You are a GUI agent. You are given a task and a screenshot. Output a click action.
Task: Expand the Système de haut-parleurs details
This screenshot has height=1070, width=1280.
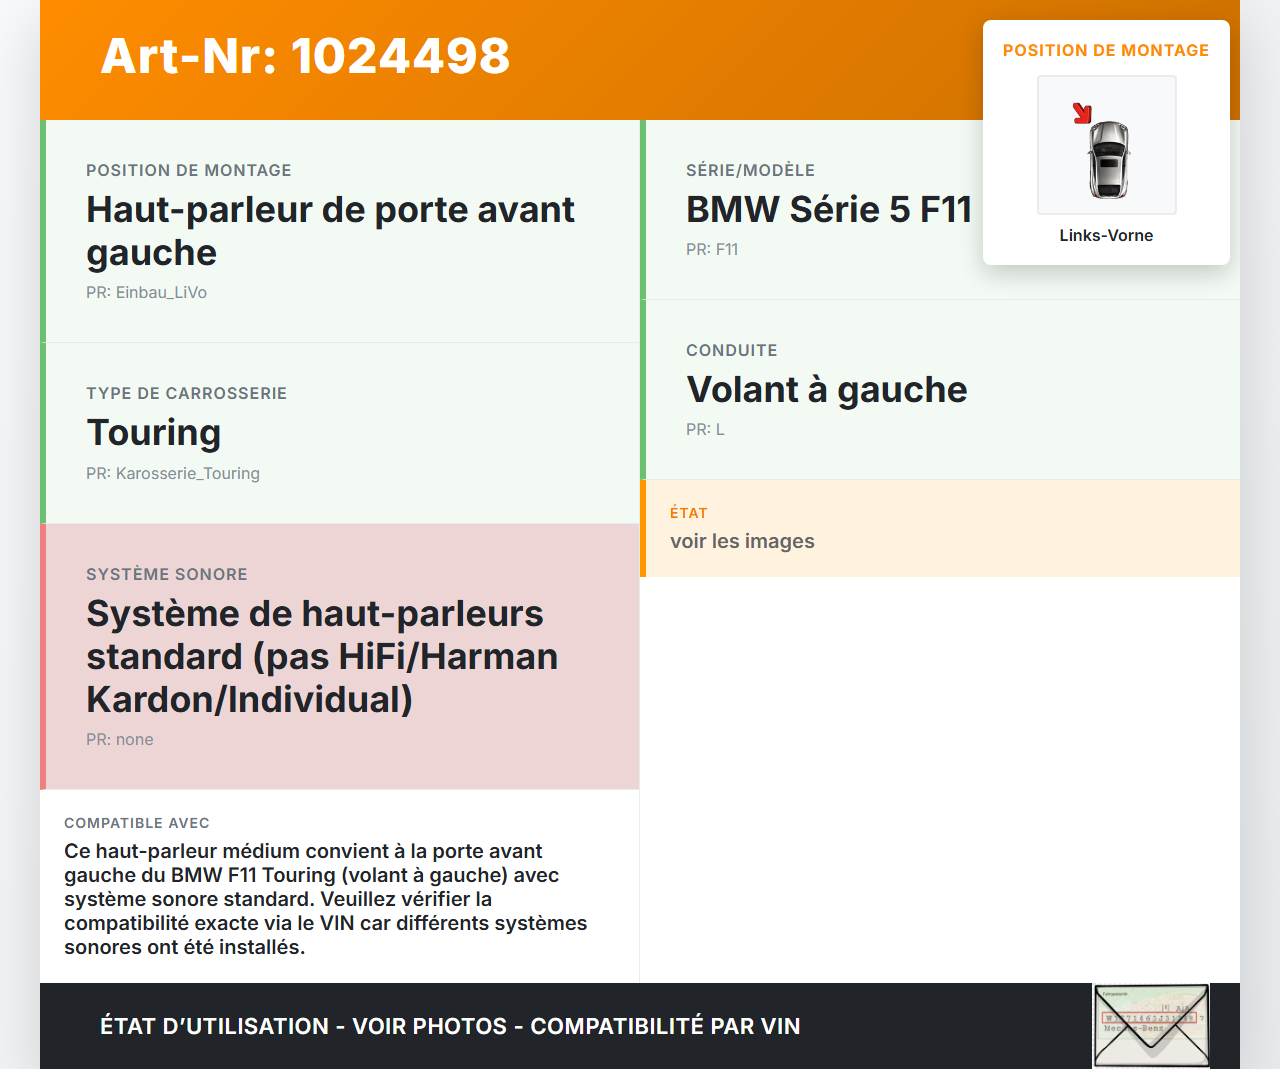coord(322,655)
